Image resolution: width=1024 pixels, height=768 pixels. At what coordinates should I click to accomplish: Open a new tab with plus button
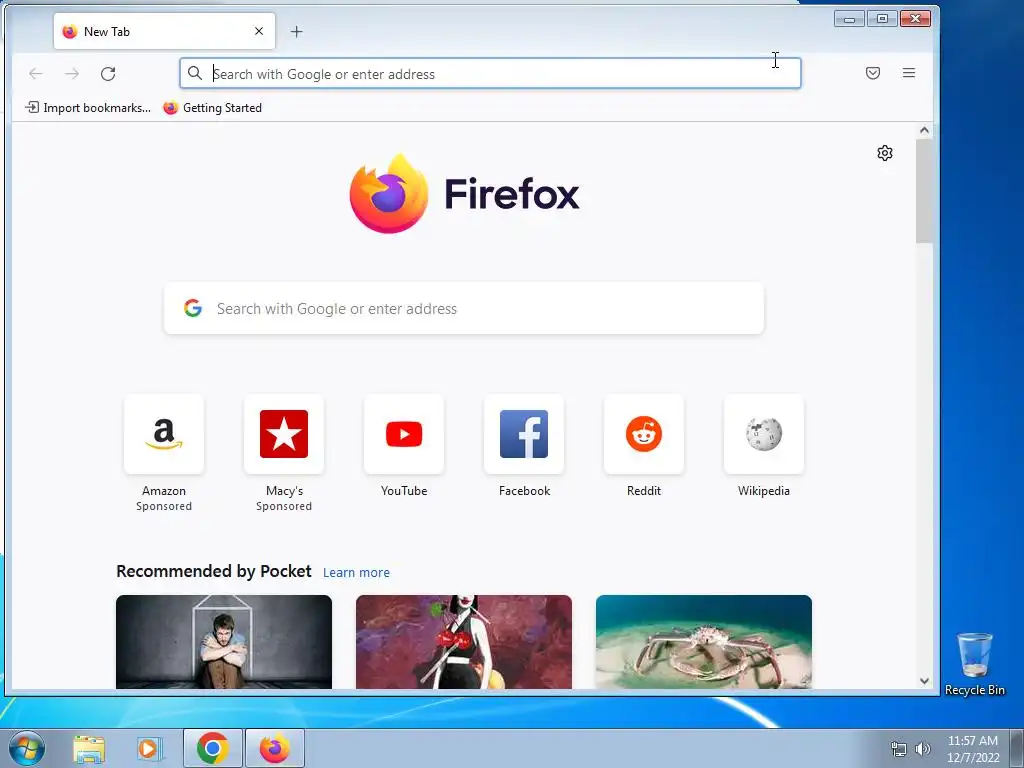(296, 31)
